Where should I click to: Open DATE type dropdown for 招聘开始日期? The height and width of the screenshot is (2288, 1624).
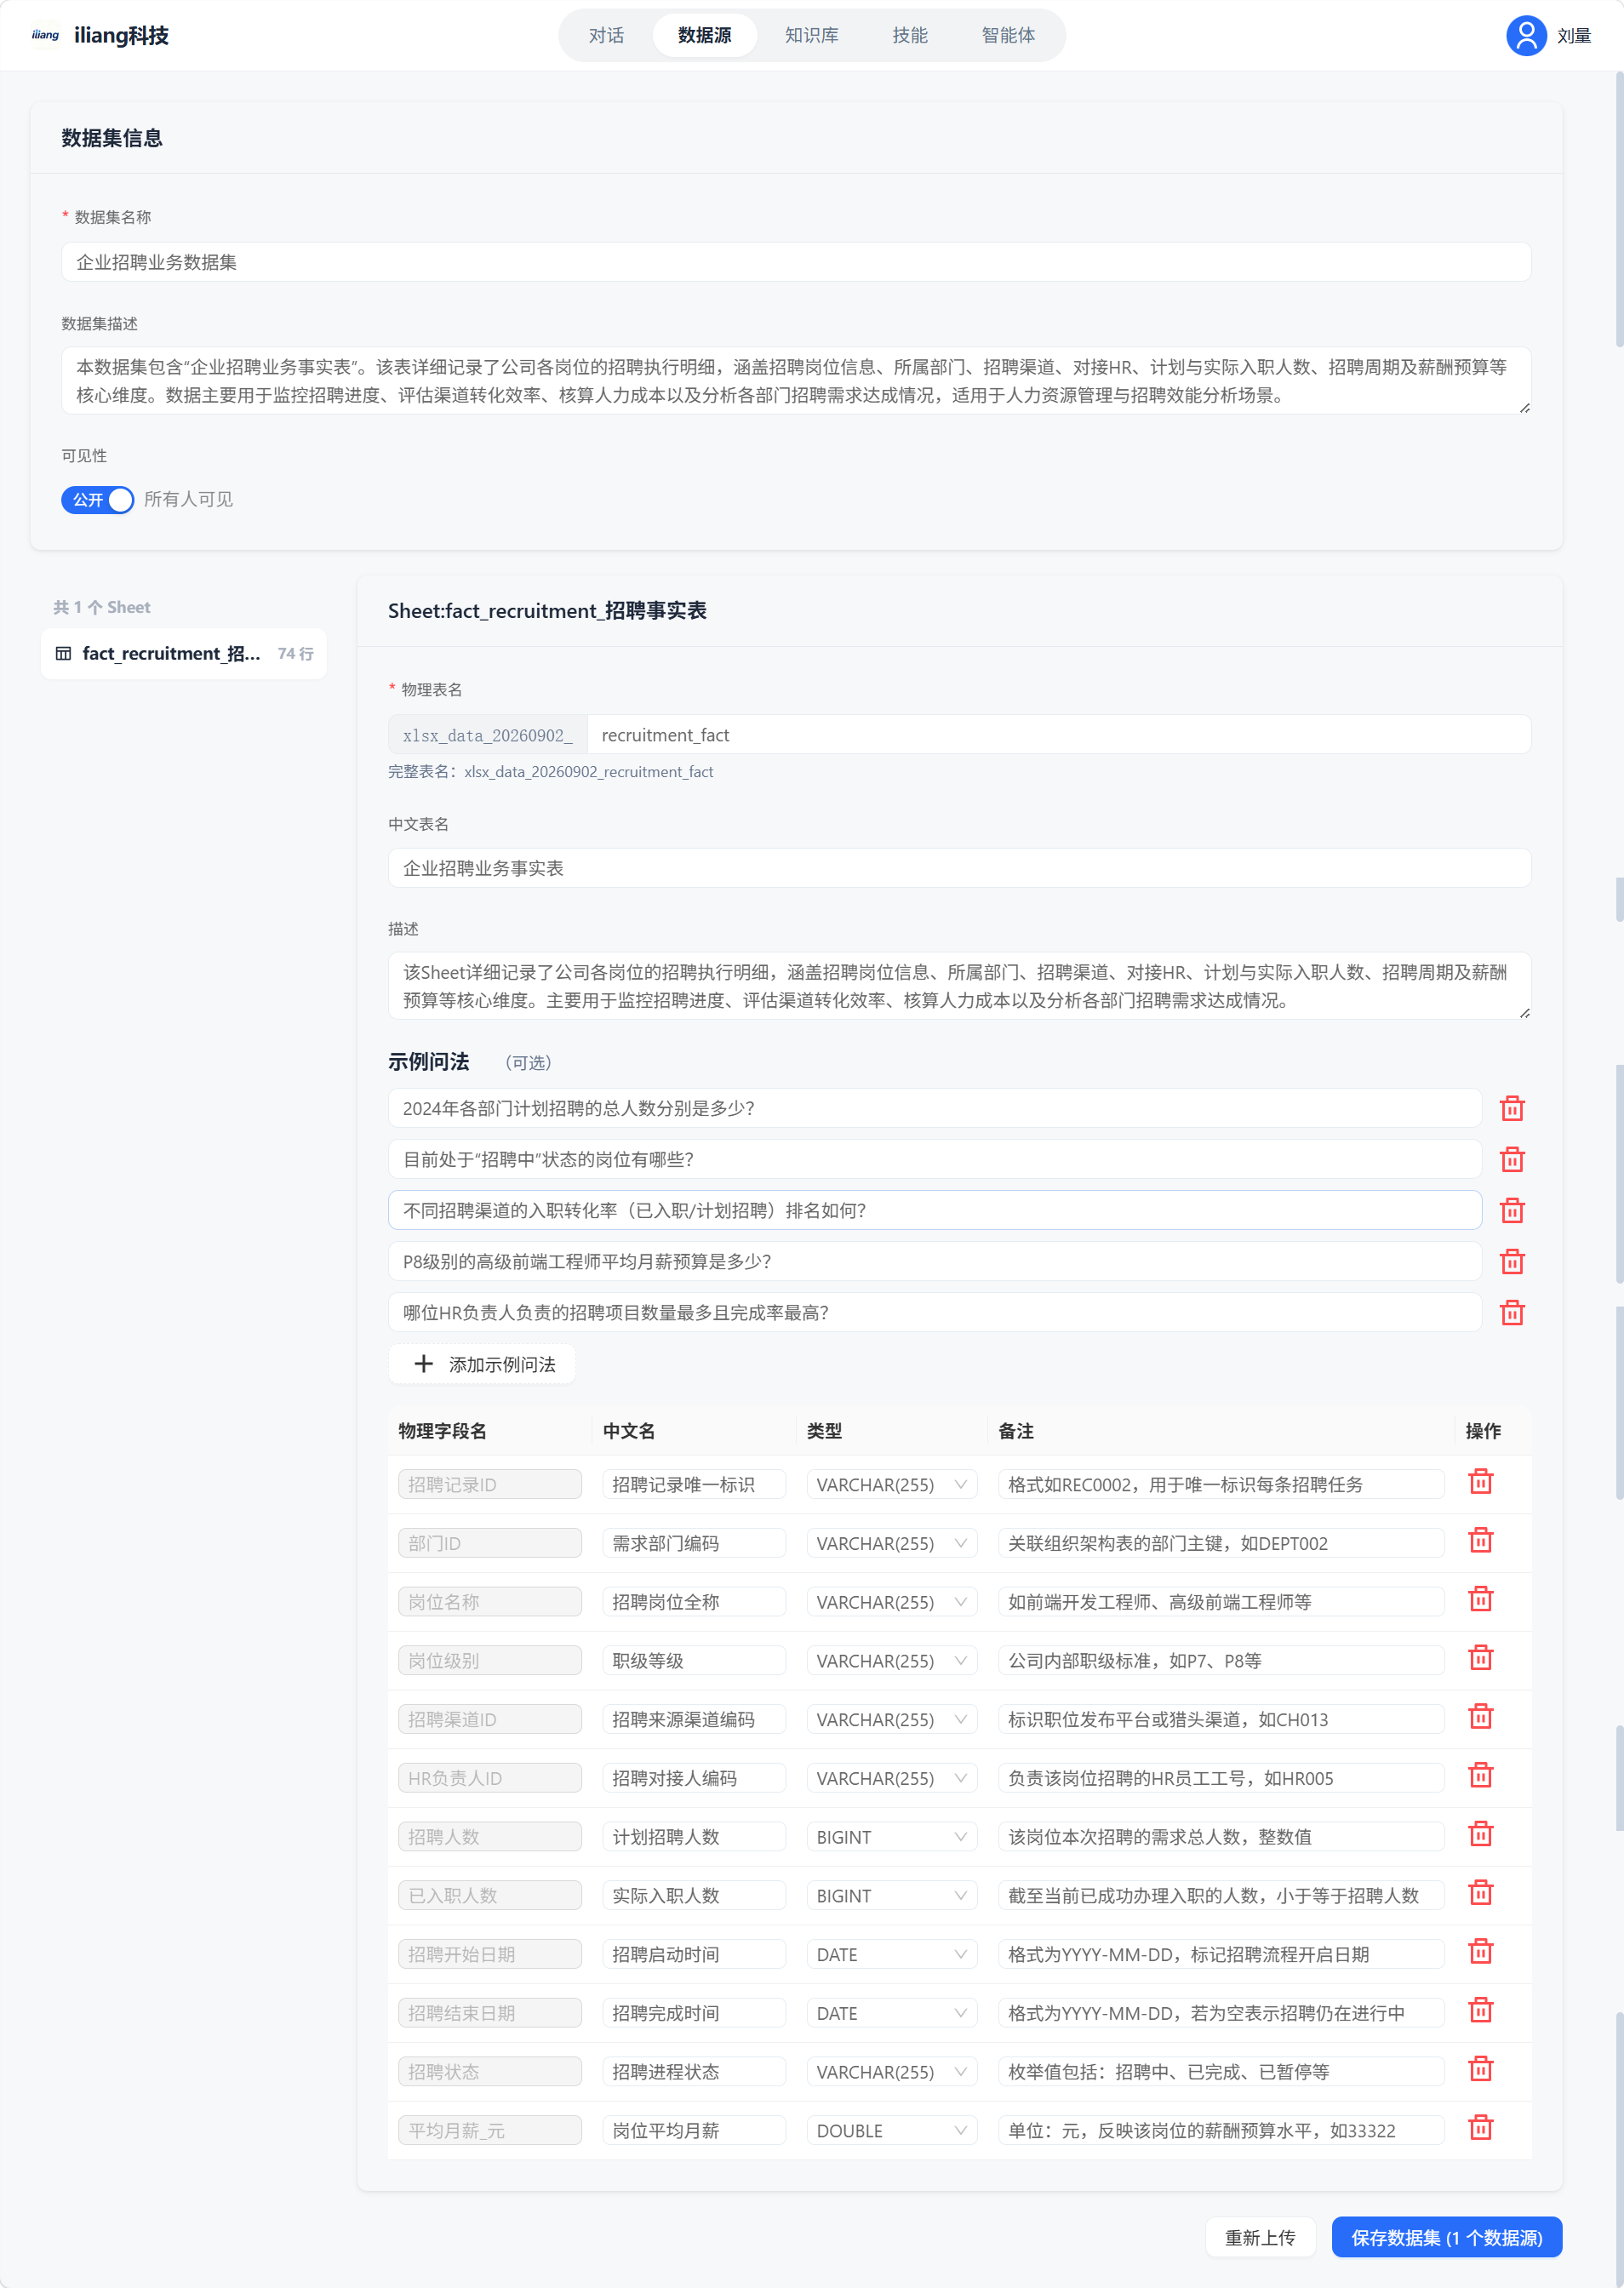[891, 1955]
